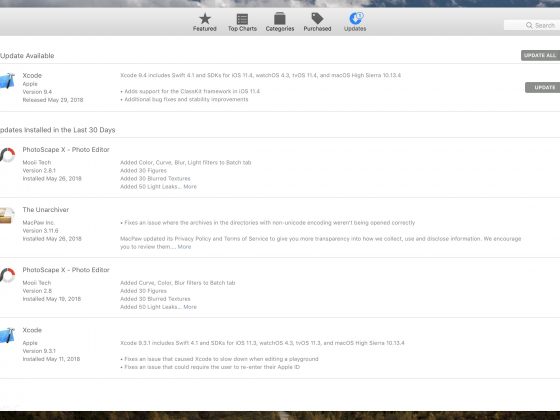The height and width of the screenshot is (420, 560).
Task: Click 'Additional bug fixes and stability improvements' line
Action: 184,99
